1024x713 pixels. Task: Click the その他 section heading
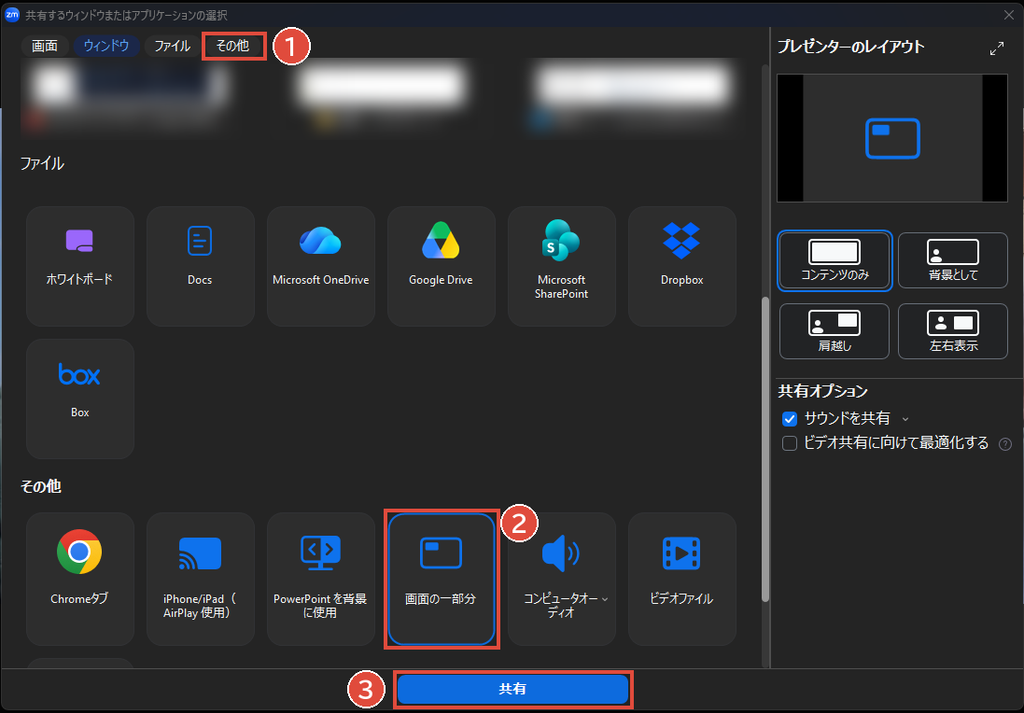pos(40,487)
